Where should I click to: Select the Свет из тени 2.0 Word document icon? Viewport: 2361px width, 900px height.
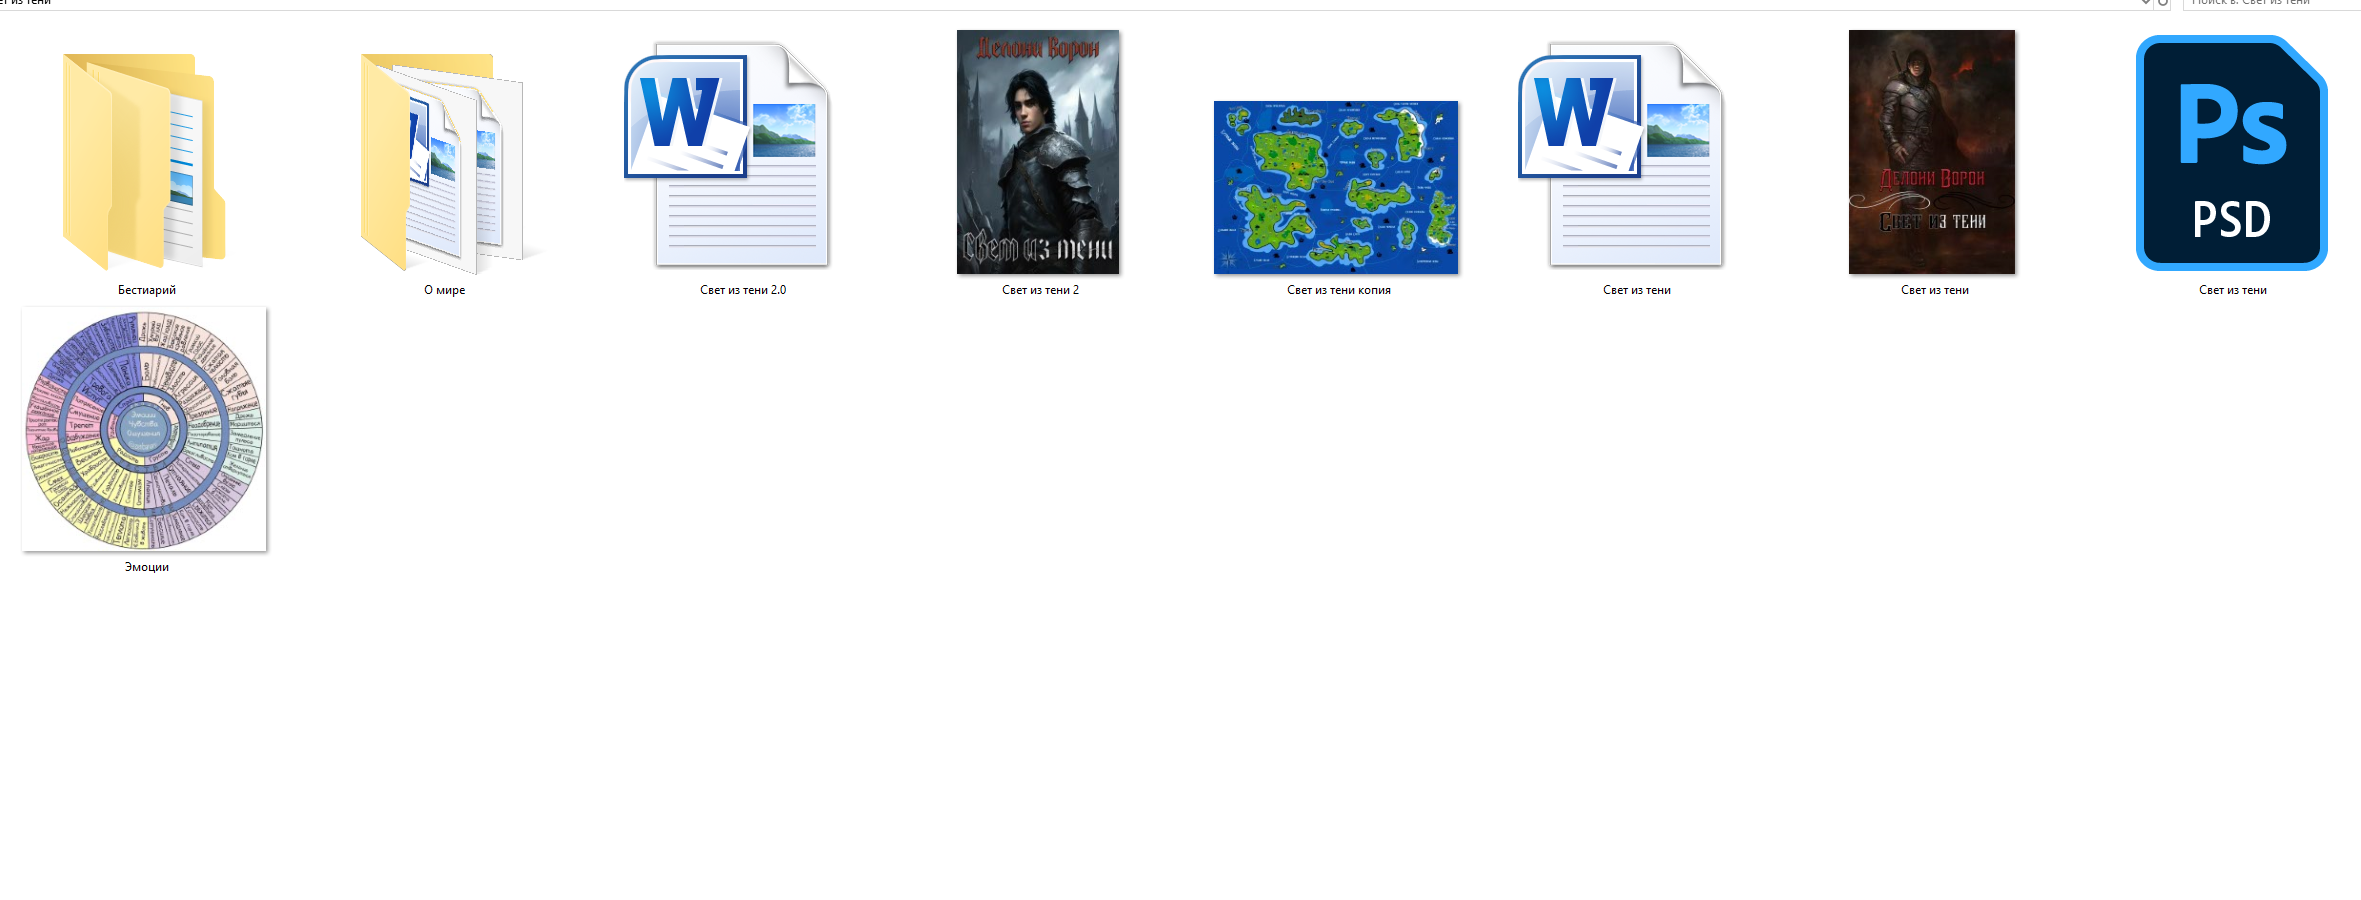pyautogui.click(x=727, y=154)
